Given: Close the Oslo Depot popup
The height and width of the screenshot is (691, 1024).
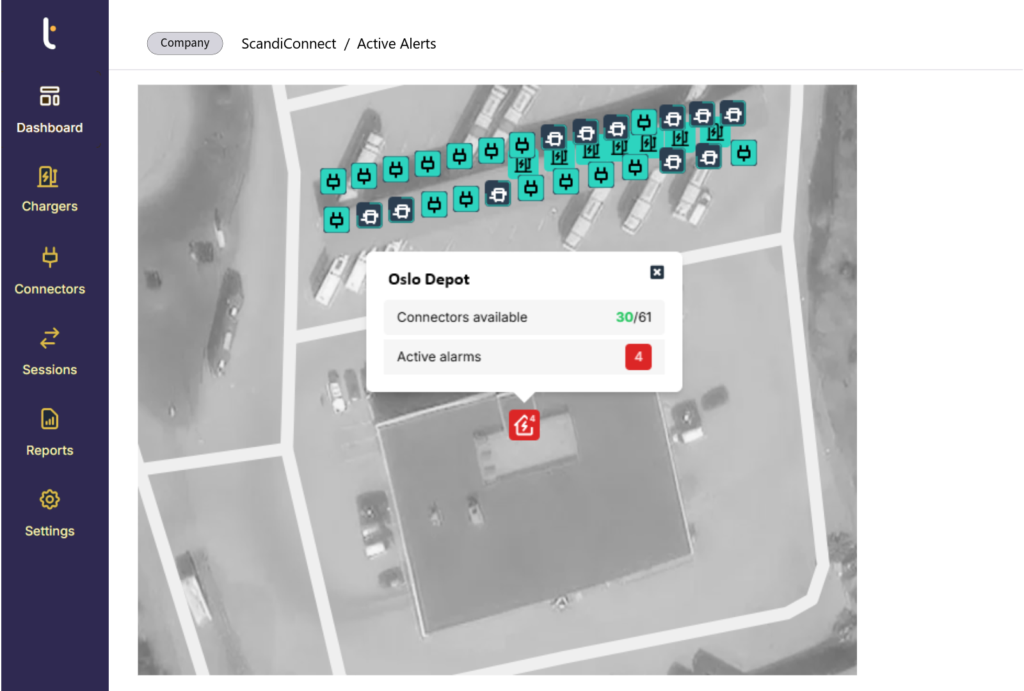Looking at the screenshot, I should point(657,272).
